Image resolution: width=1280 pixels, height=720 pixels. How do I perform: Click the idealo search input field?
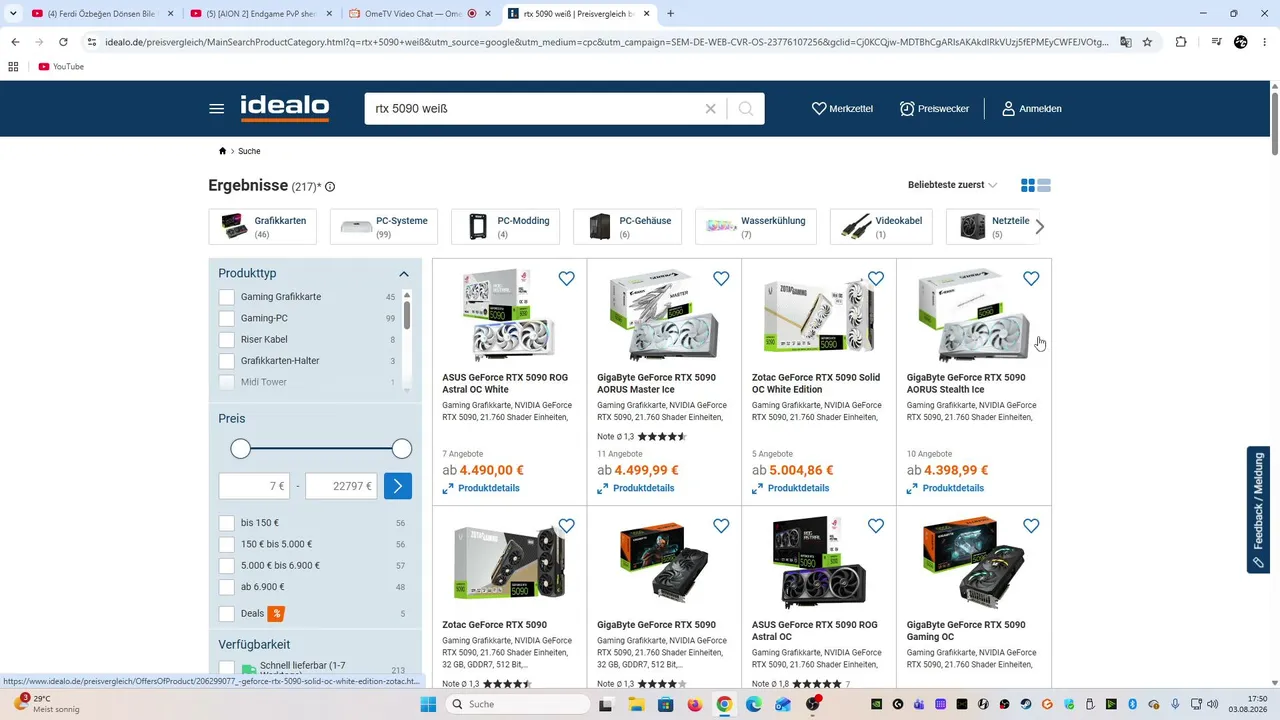535,109
